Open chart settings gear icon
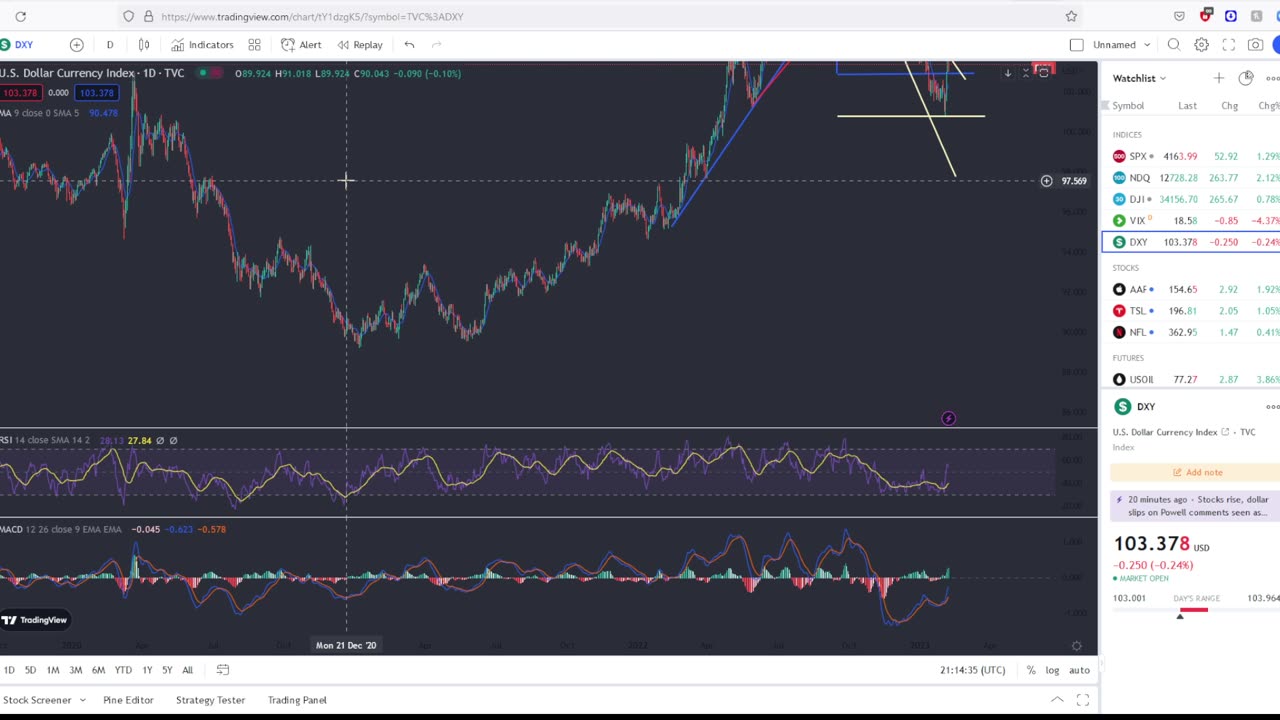Viewport: 1280px width, 720px height. (1201, 44)
